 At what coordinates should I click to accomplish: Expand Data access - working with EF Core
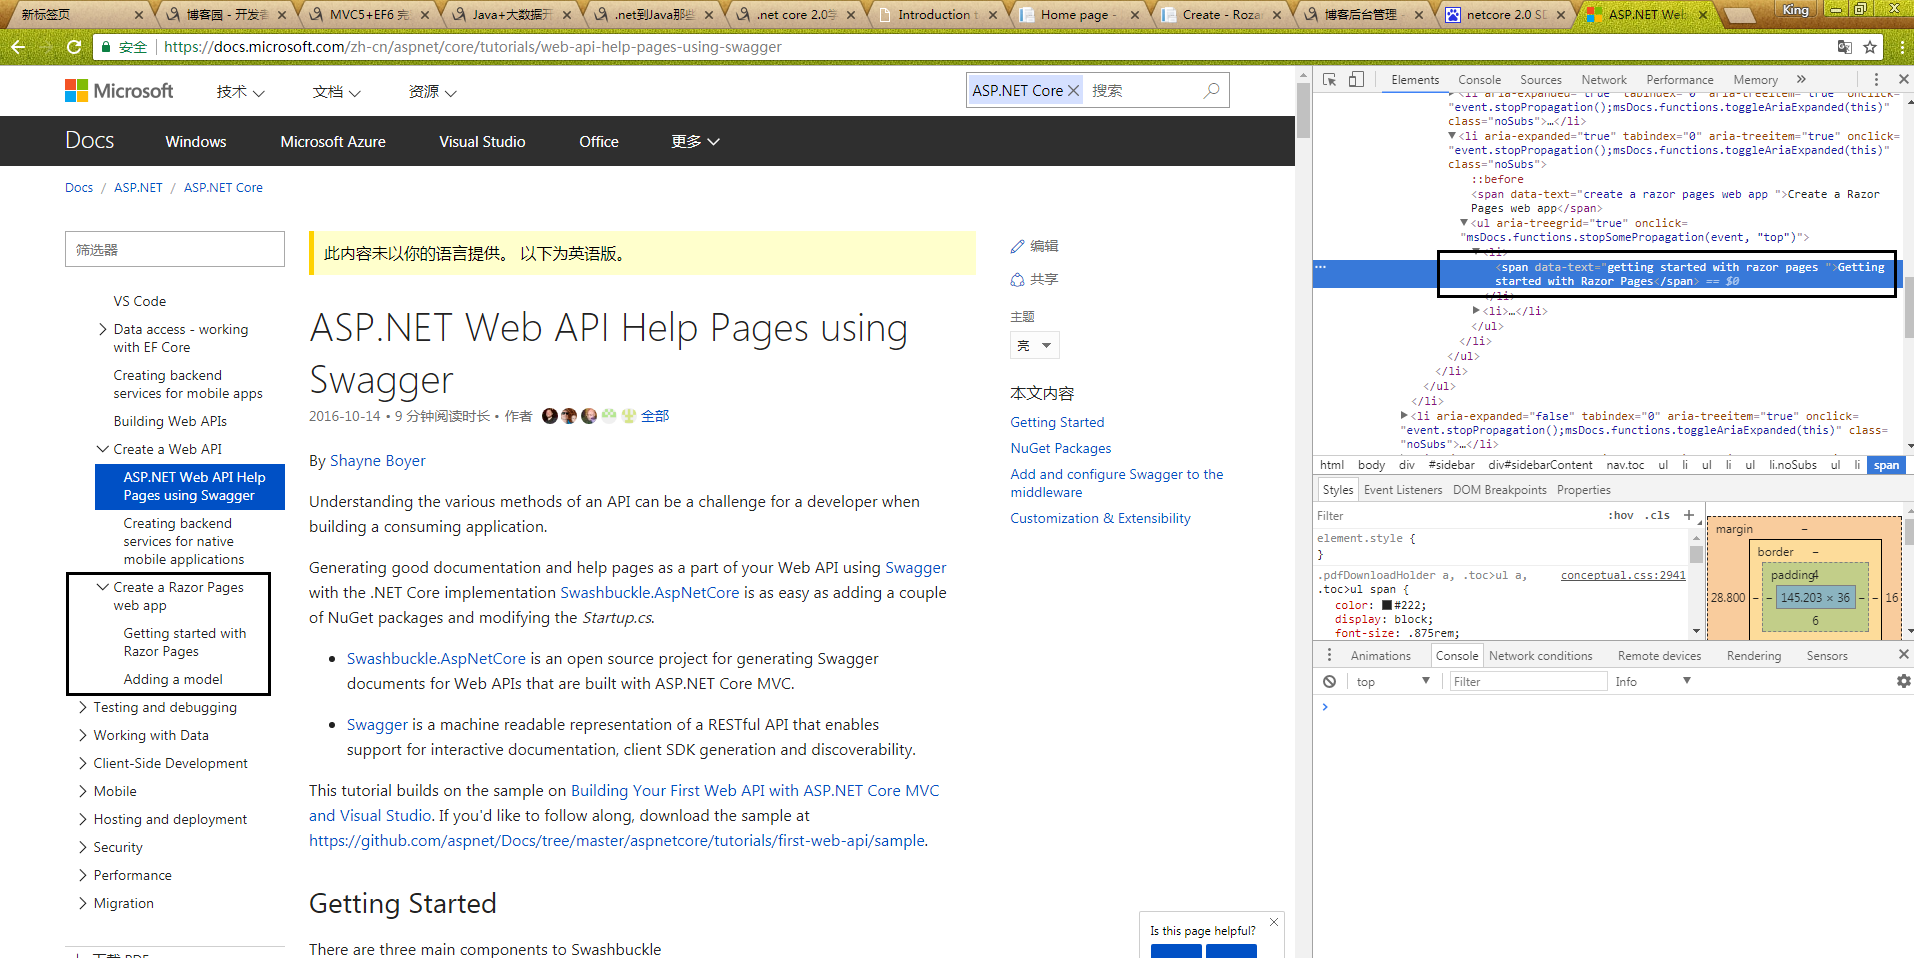pos(102,329)
